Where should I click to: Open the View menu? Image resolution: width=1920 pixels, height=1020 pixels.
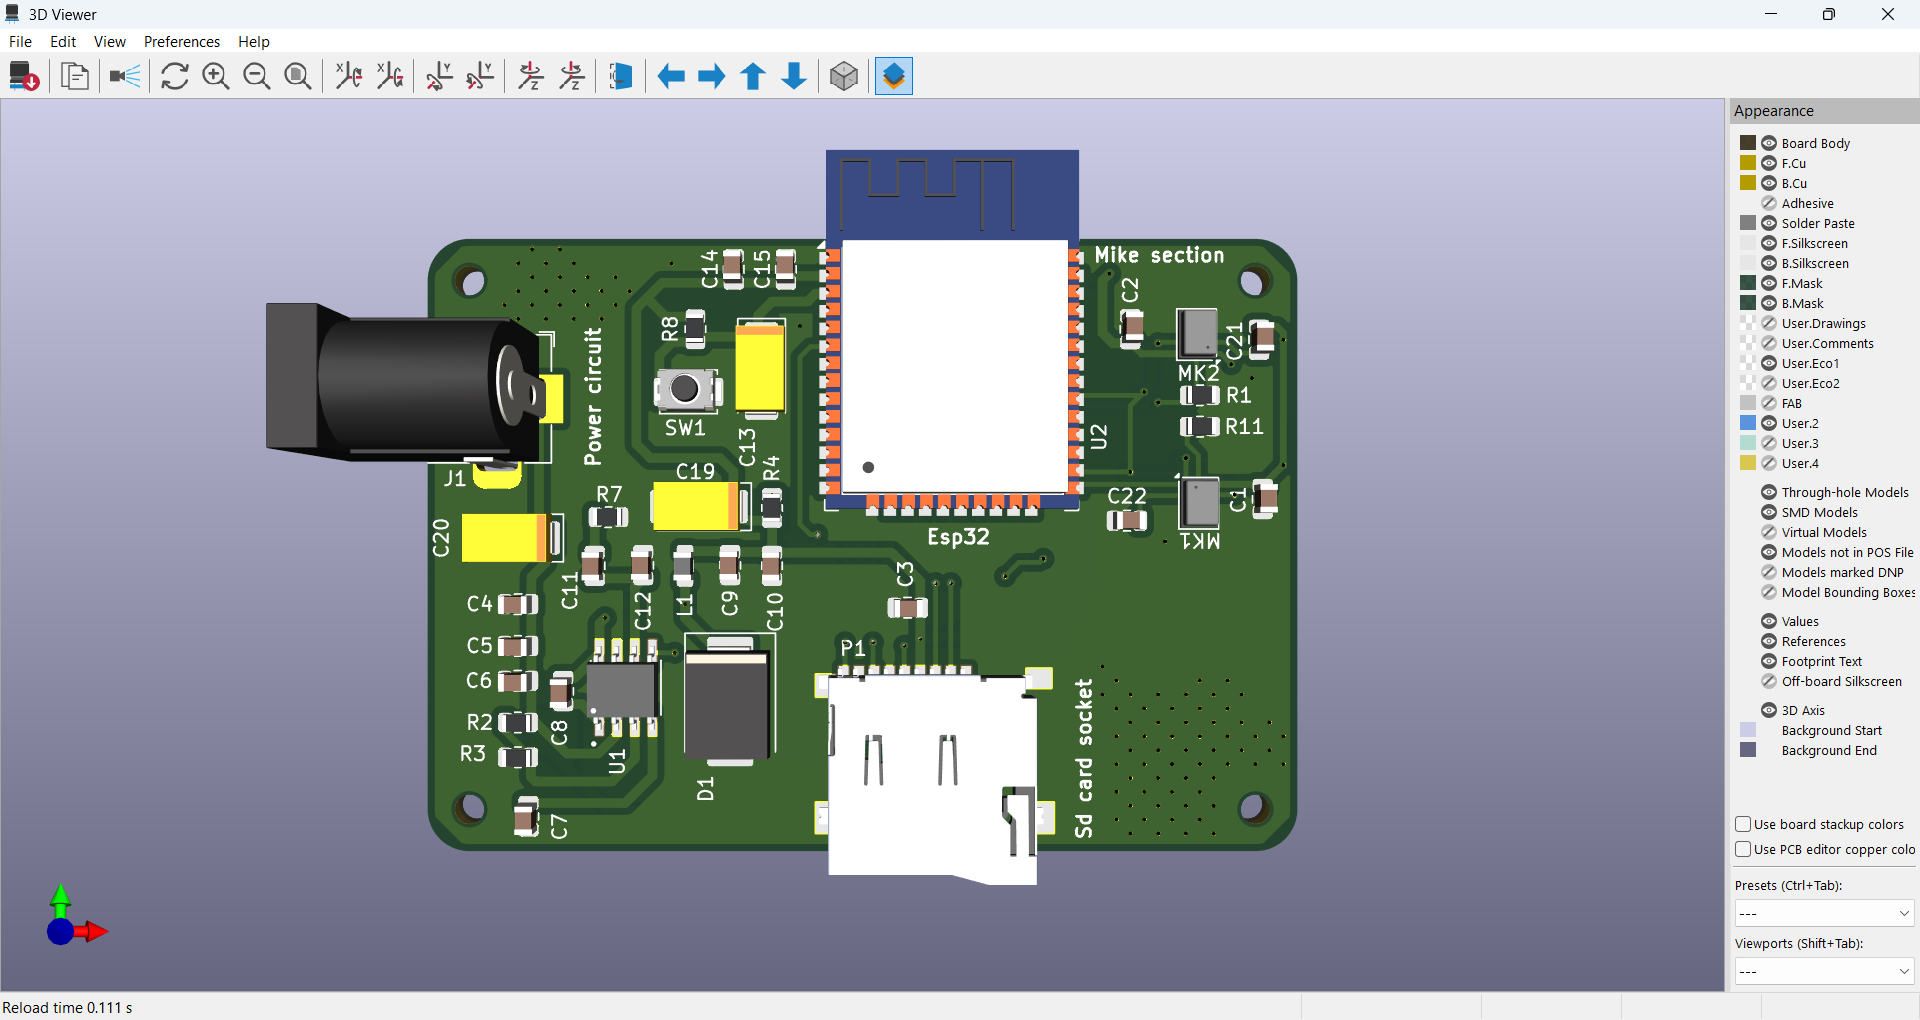[x=110, y=41]
